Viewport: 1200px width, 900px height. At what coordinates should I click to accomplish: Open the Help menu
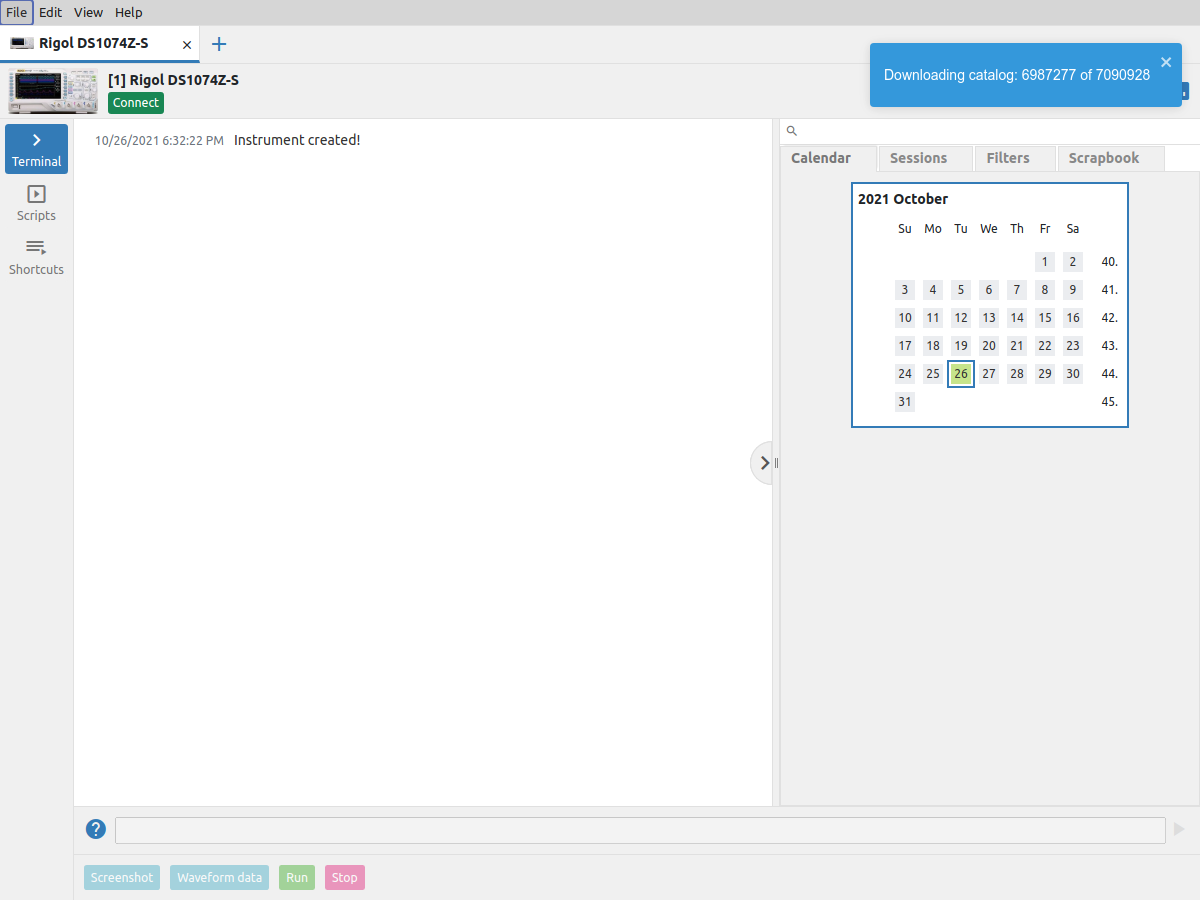click(129, 12)
